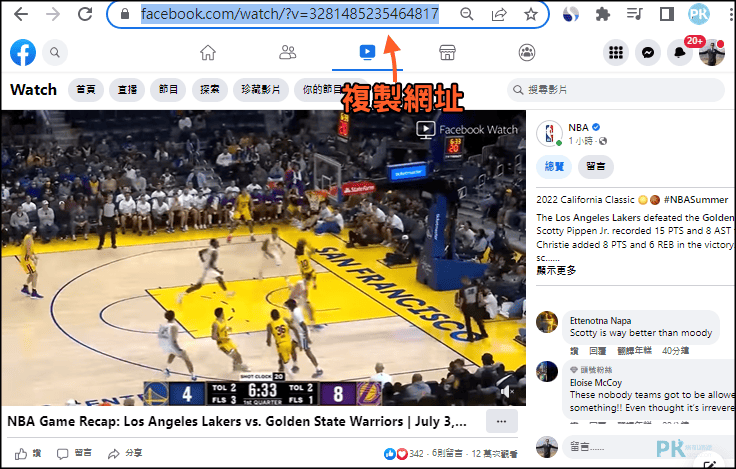Viewport: 736px width, 469px height.
Task: Open the Extensions puzzle icon
Action: click(x=603, y=14)
